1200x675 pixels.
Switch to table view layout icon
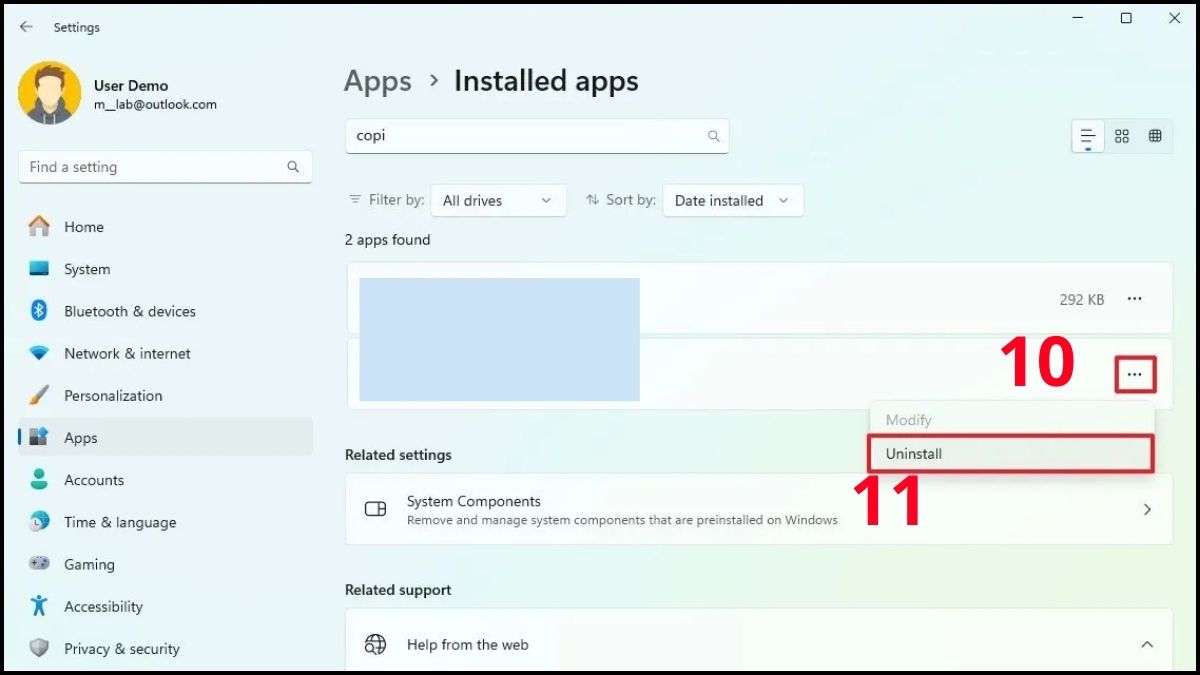1155,136
